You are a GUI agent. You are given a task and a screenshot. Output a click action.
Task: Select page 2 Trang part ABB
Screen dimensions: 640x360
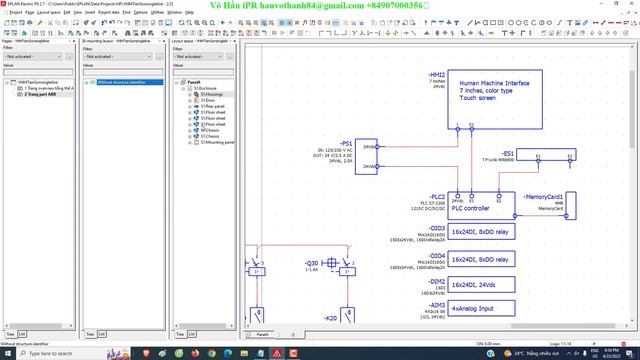pyautogui.click(x=40, y=94)
